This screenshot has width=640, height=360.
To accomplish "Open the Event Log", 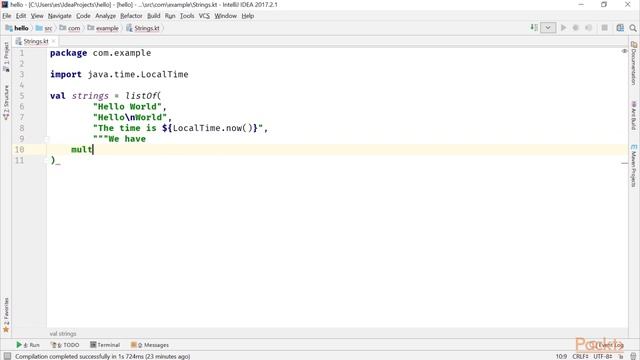I will (x=608, y=345).
